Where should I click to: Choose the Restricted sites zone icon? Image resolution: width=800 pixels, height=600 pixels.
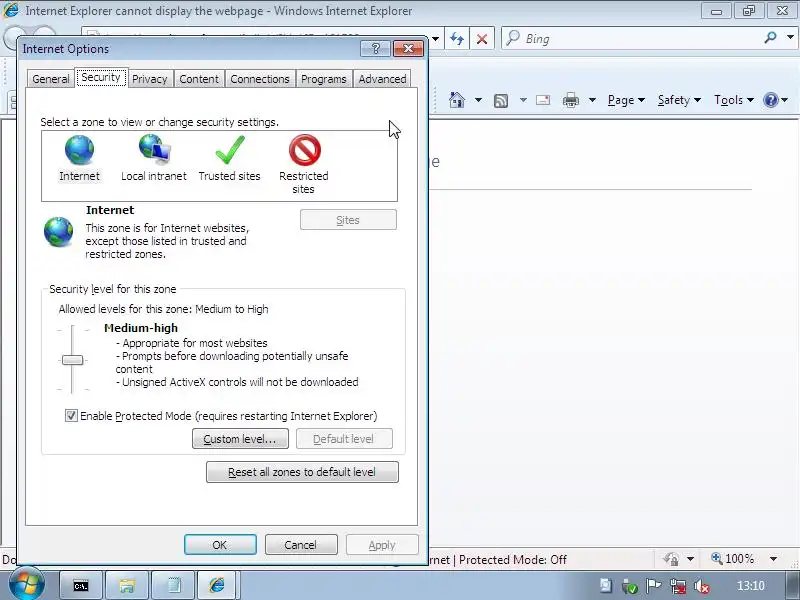(305, 150)
